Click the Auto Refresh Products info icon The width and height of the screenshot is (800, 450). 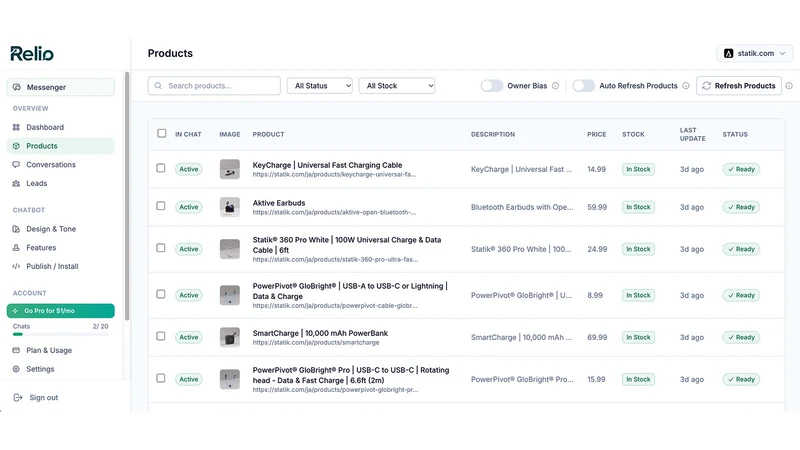pyautogui.click(x=686, y=86)
